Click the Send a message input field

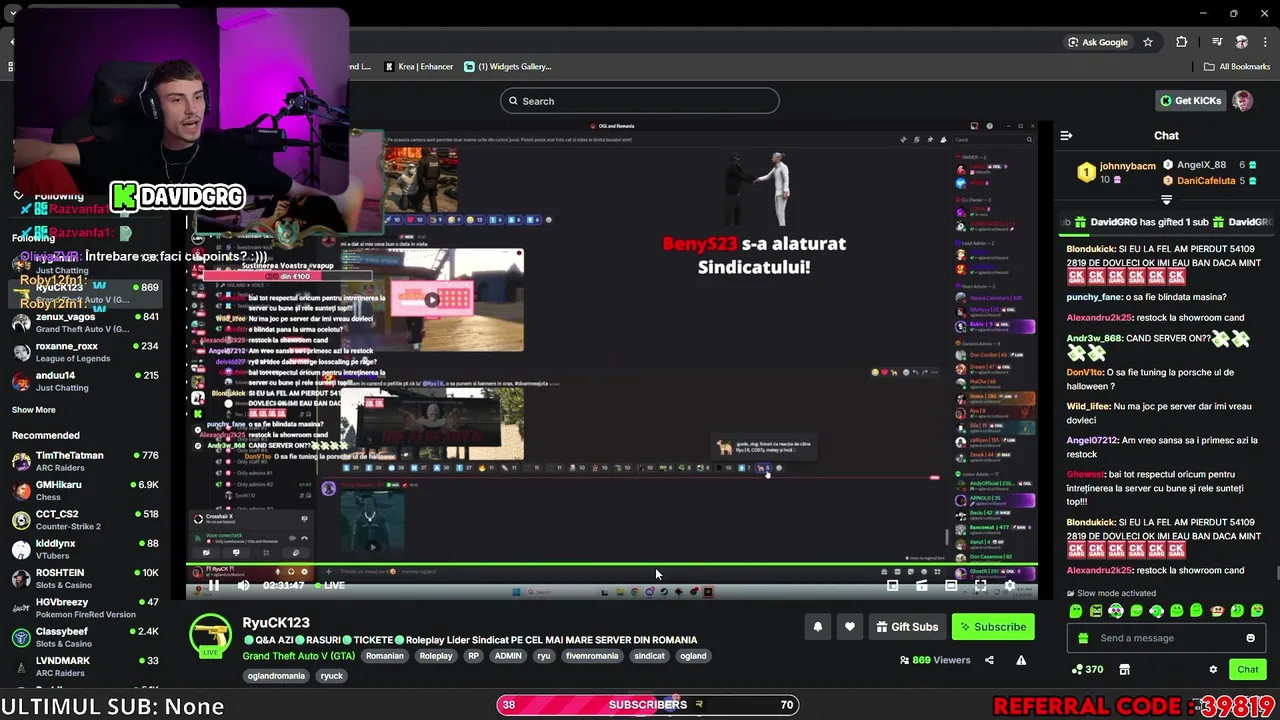tap(1165, 638)
